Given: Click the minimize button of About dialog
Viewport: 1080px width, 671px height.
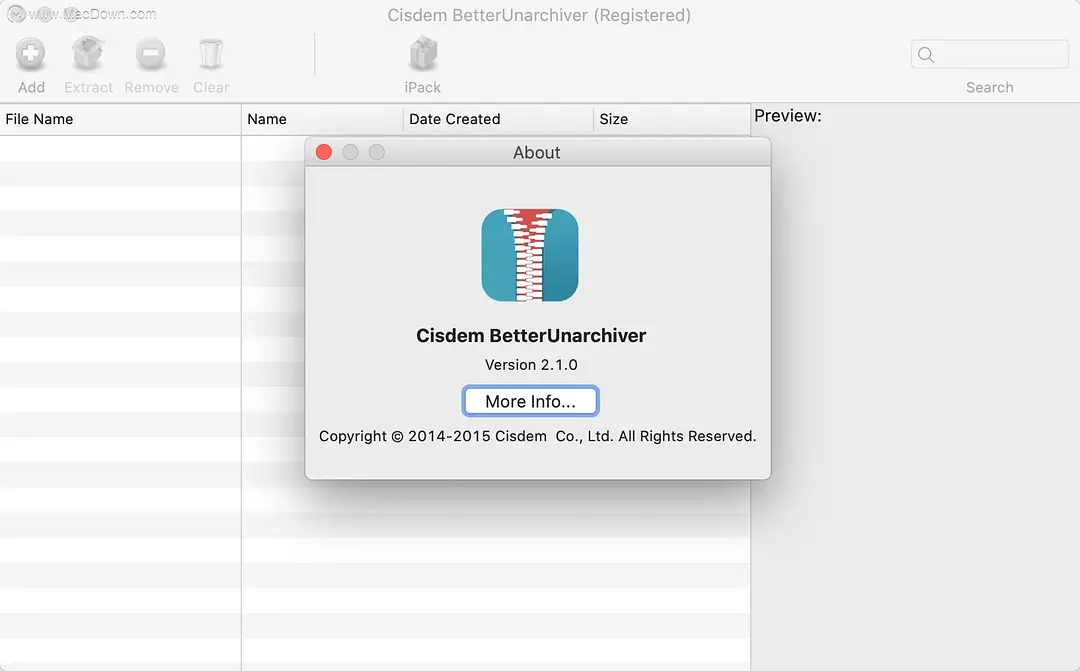Looking at the screenshot, I should [x=350, y=152].
